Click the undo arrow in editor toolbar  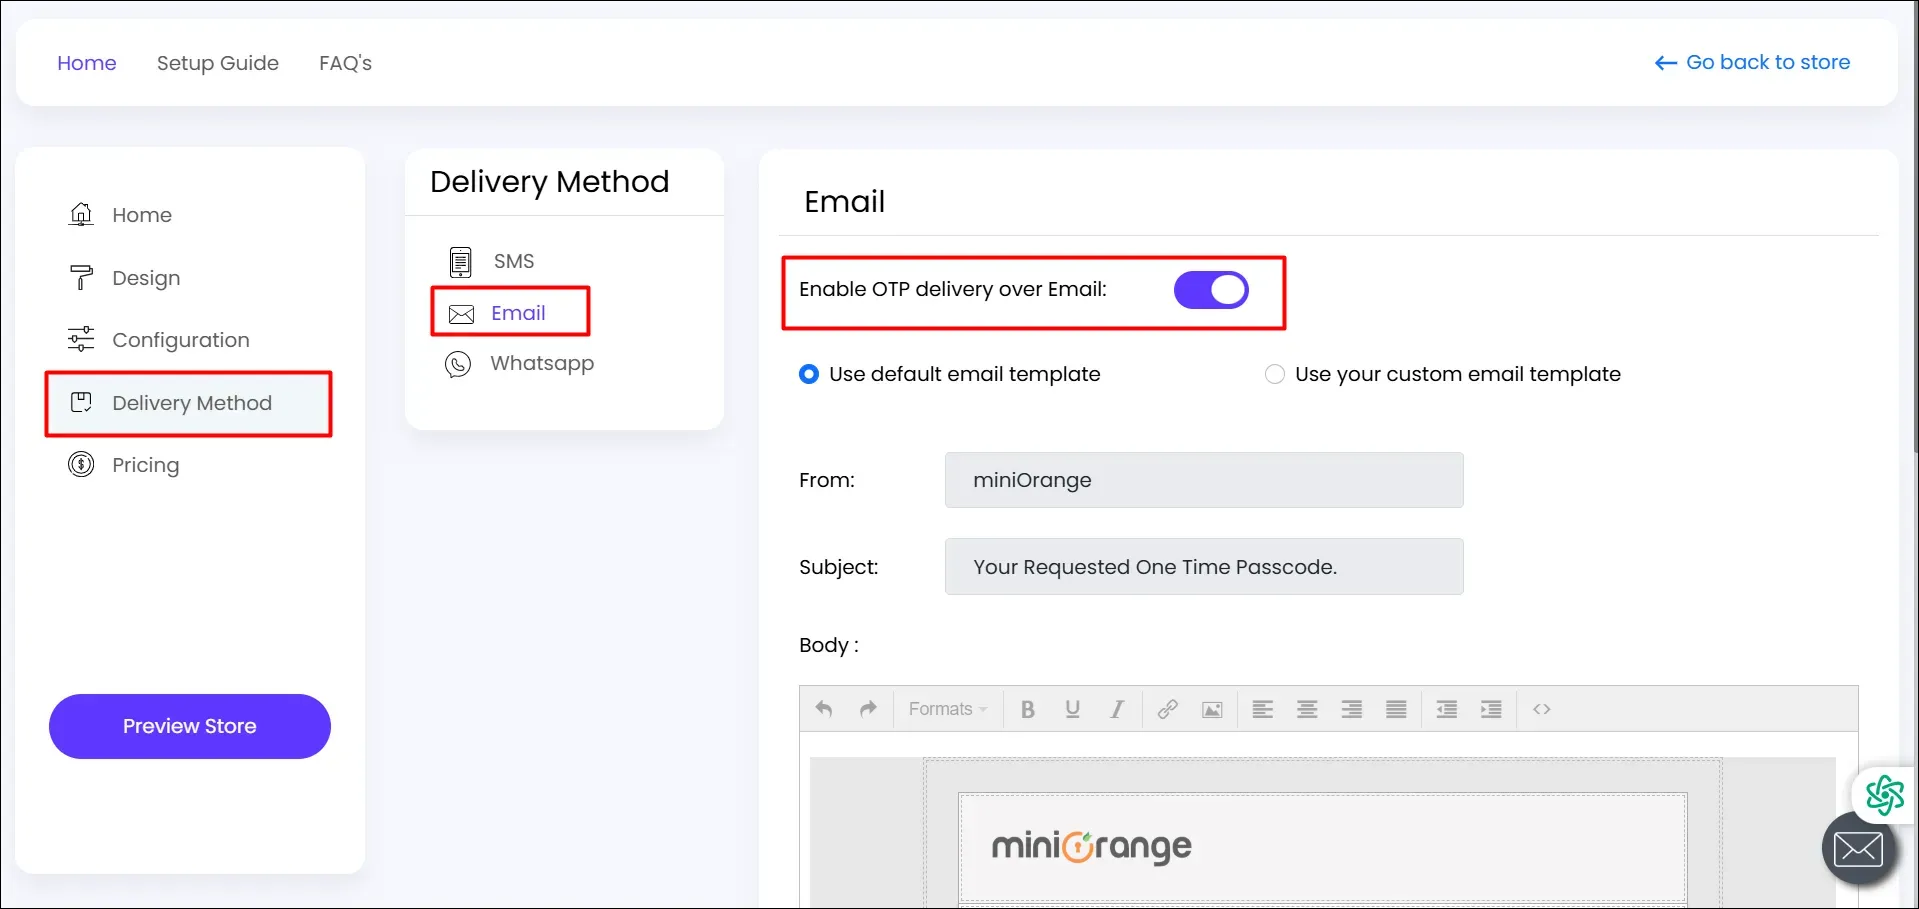(x=824, y=709)
